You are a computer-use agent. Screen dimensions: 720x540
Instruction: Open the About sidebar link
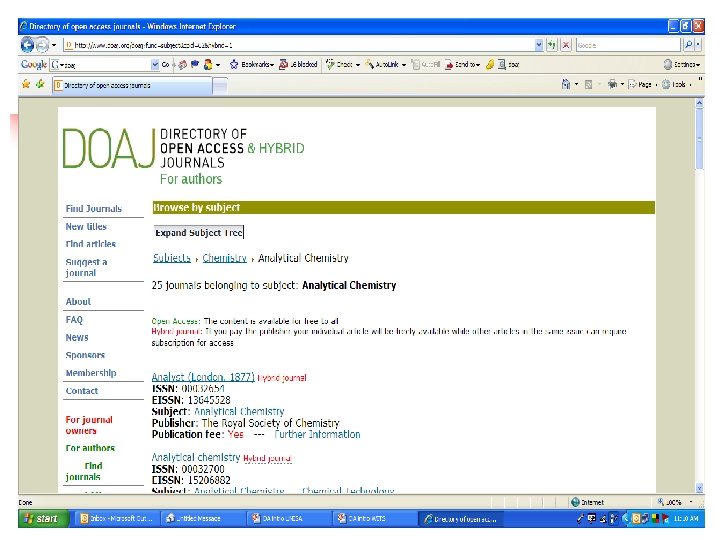pyautogui.click(x=78, y=302)
